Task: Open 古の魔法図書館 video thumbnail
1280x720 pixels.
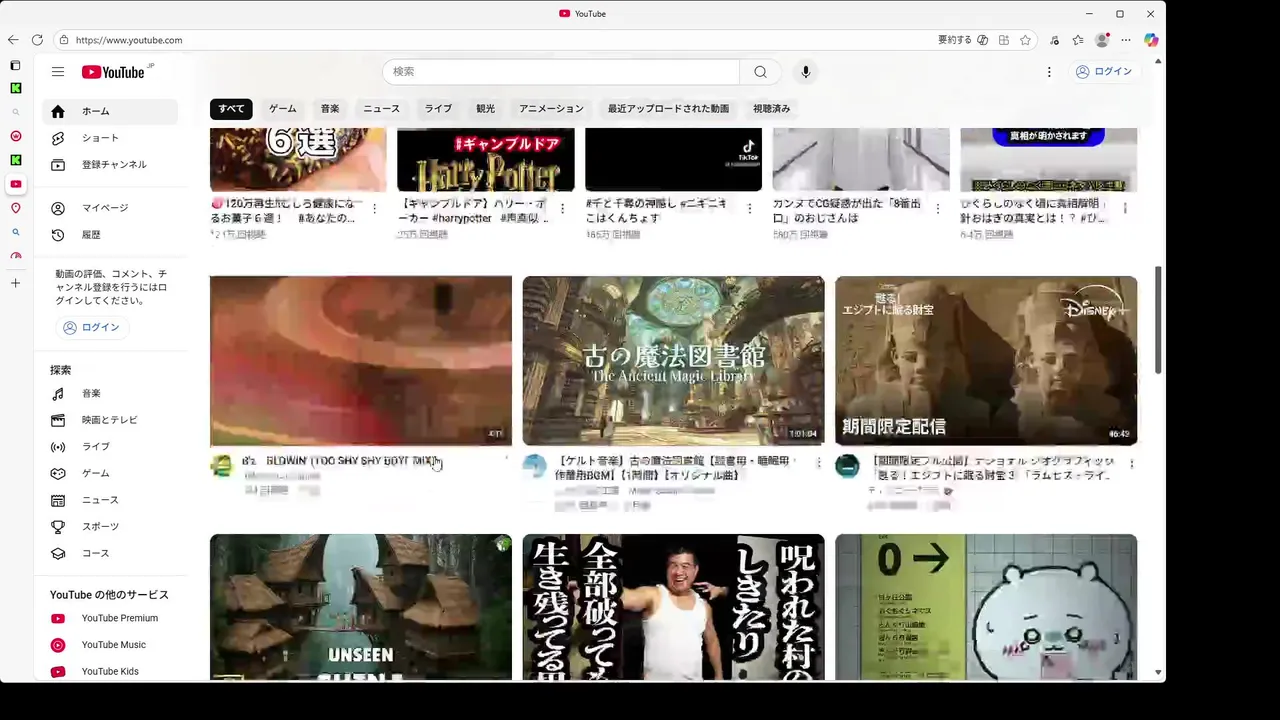Action: coord(673,361)
